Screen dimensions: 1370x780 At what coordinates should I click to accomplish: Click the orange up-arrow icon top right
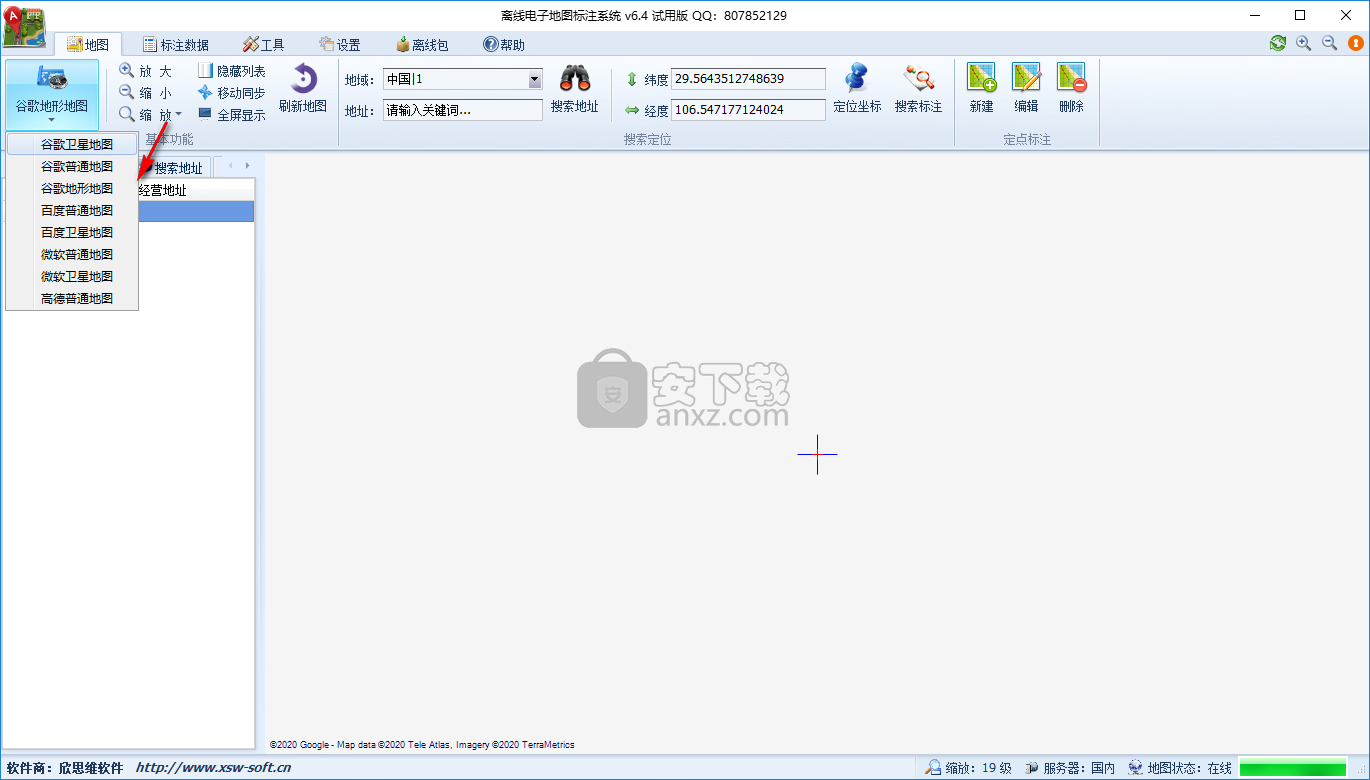coord(1355,43)
